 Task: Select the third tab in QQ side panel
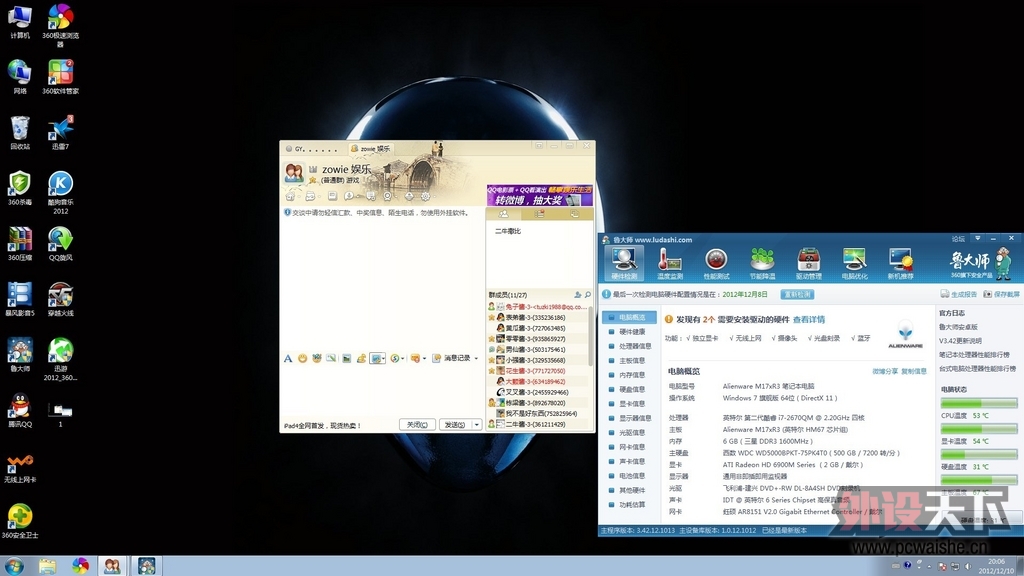coord(575,214)
